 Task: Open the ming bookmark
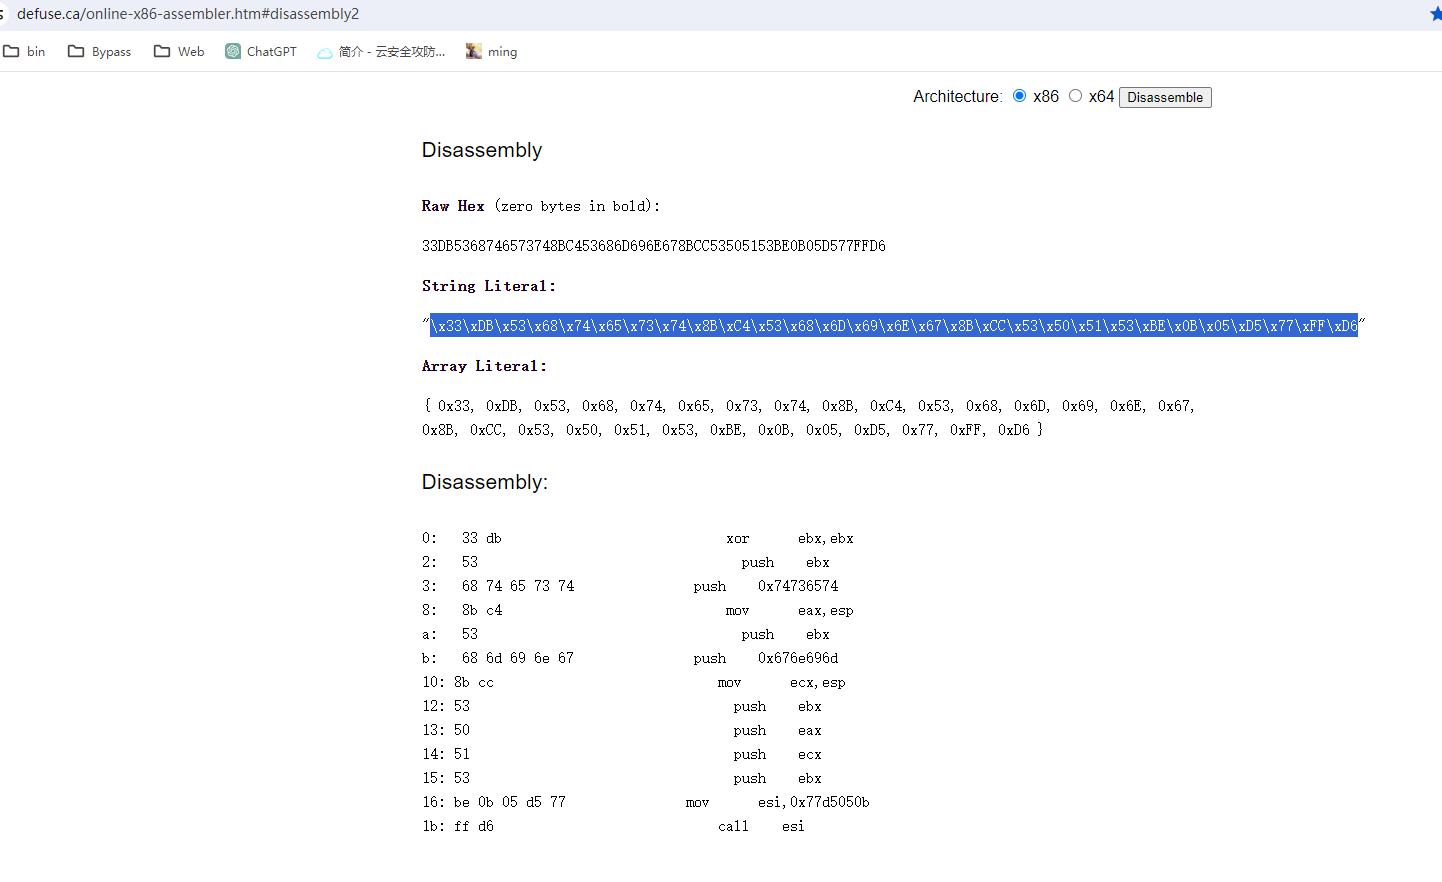(x=491, y=52)
